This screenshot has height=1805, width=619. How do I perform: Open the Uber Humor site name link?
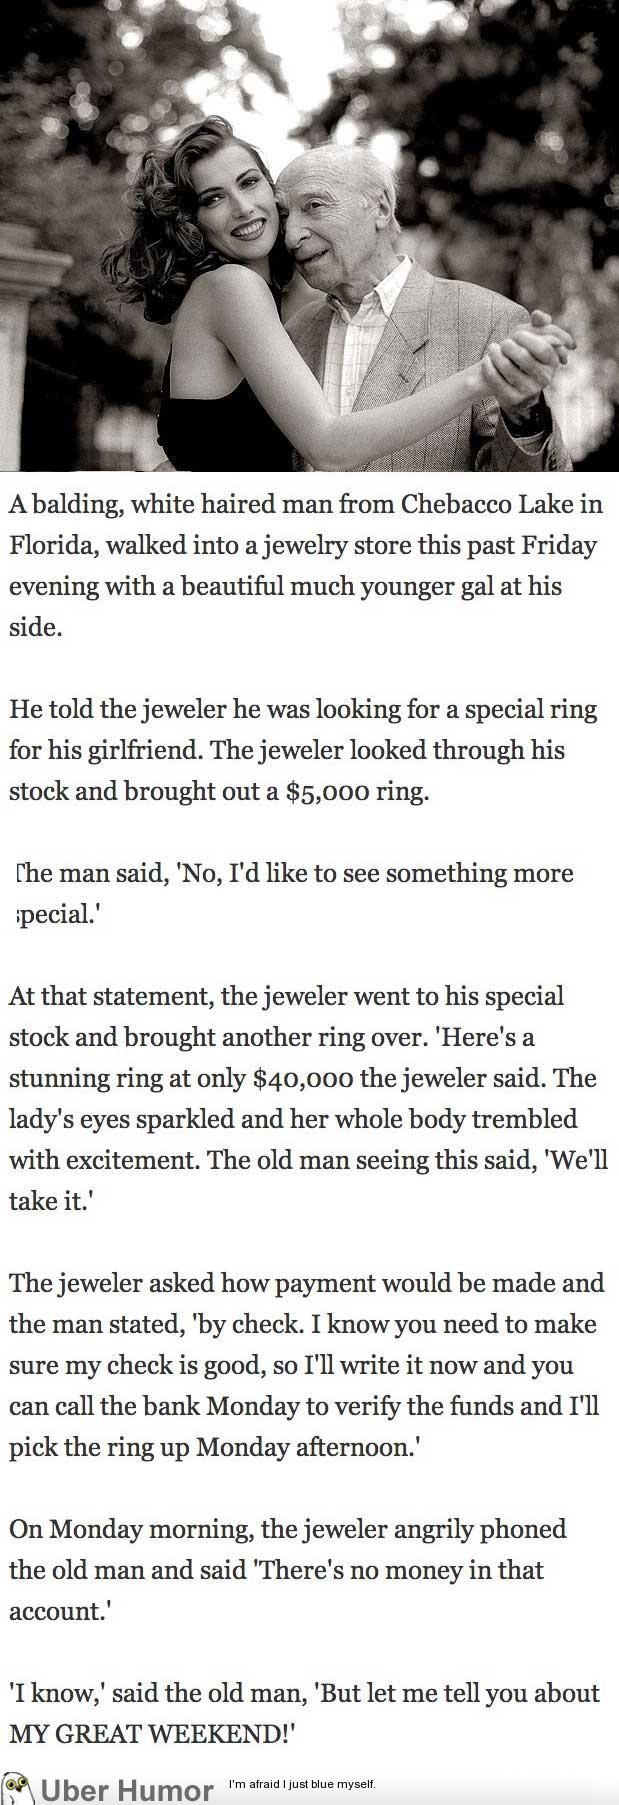(x=127, y=1788)
